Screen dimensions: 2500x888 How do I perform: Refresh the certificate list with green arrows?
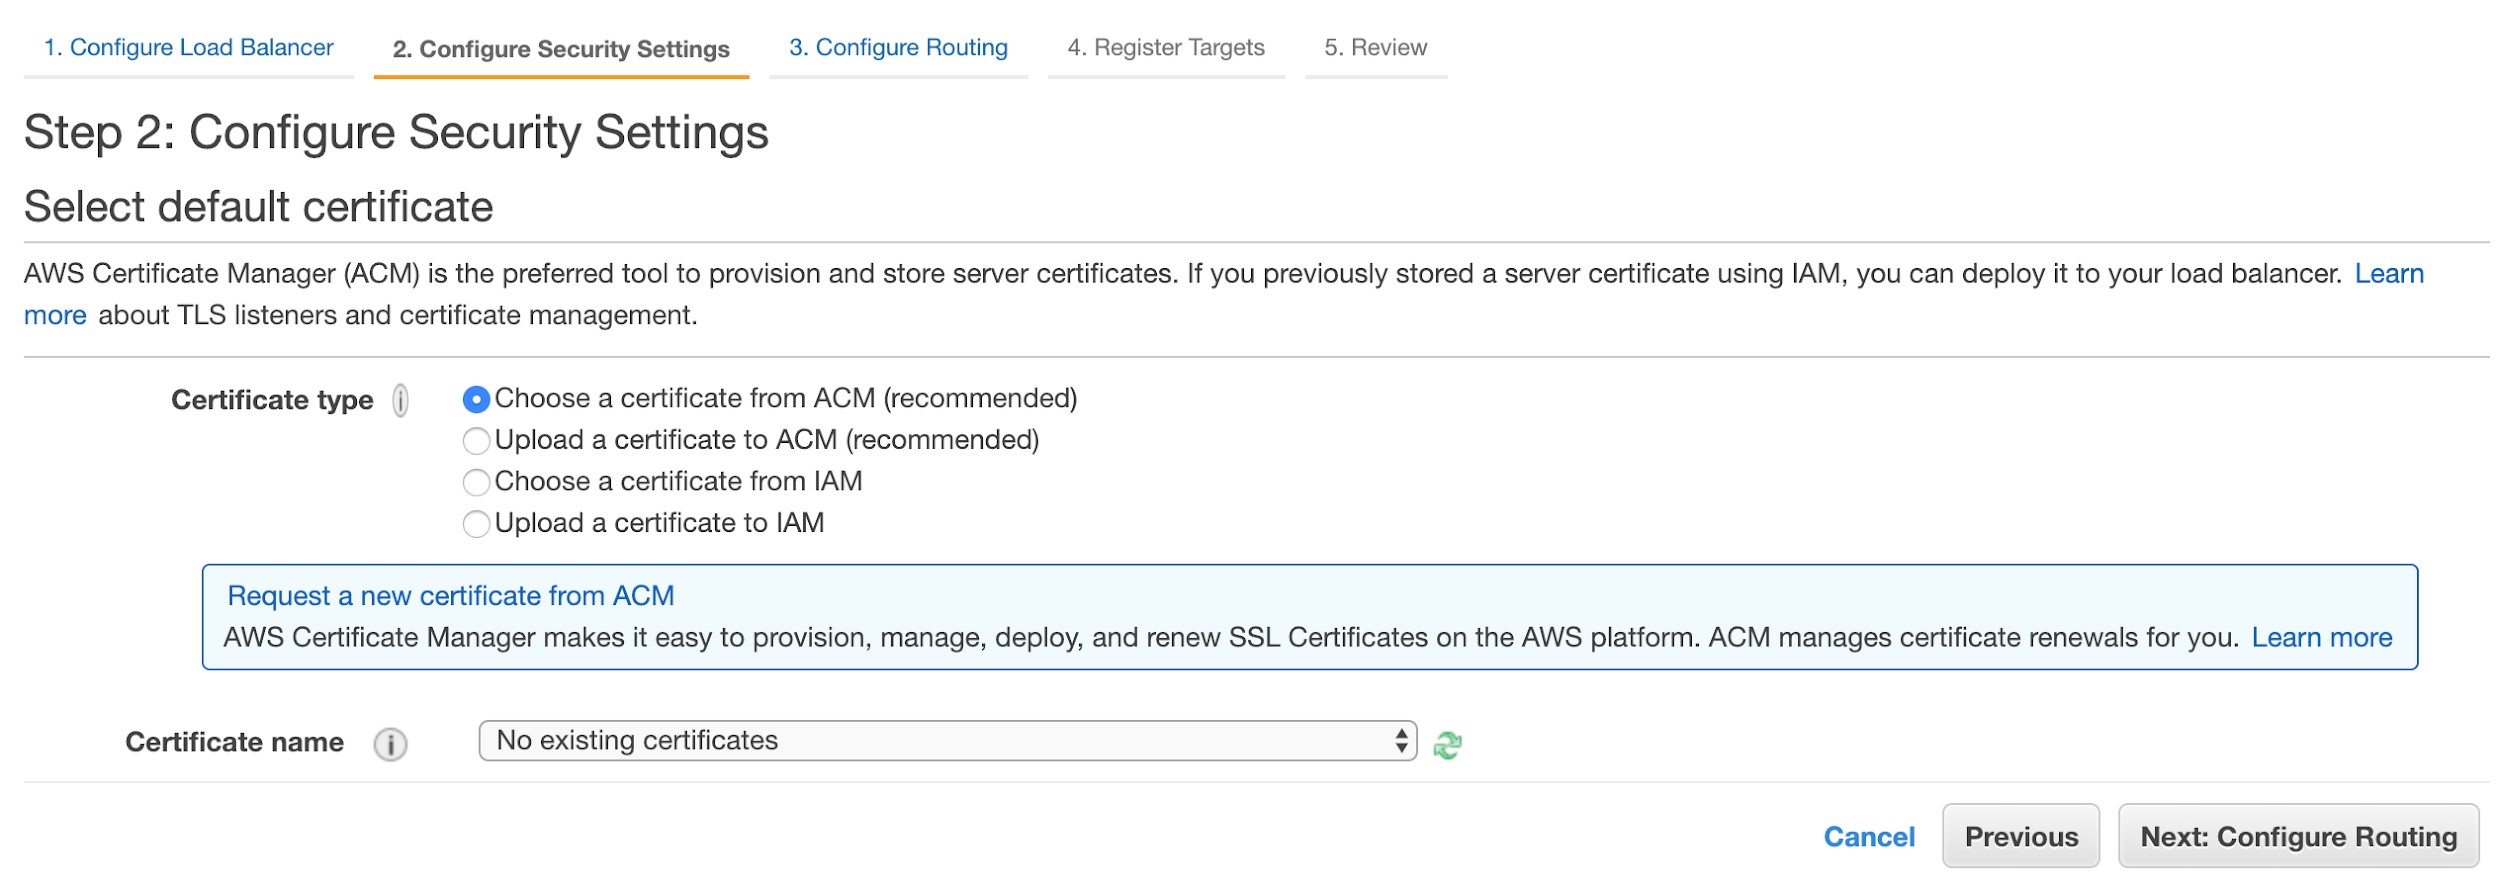[x=1447, y=745]
